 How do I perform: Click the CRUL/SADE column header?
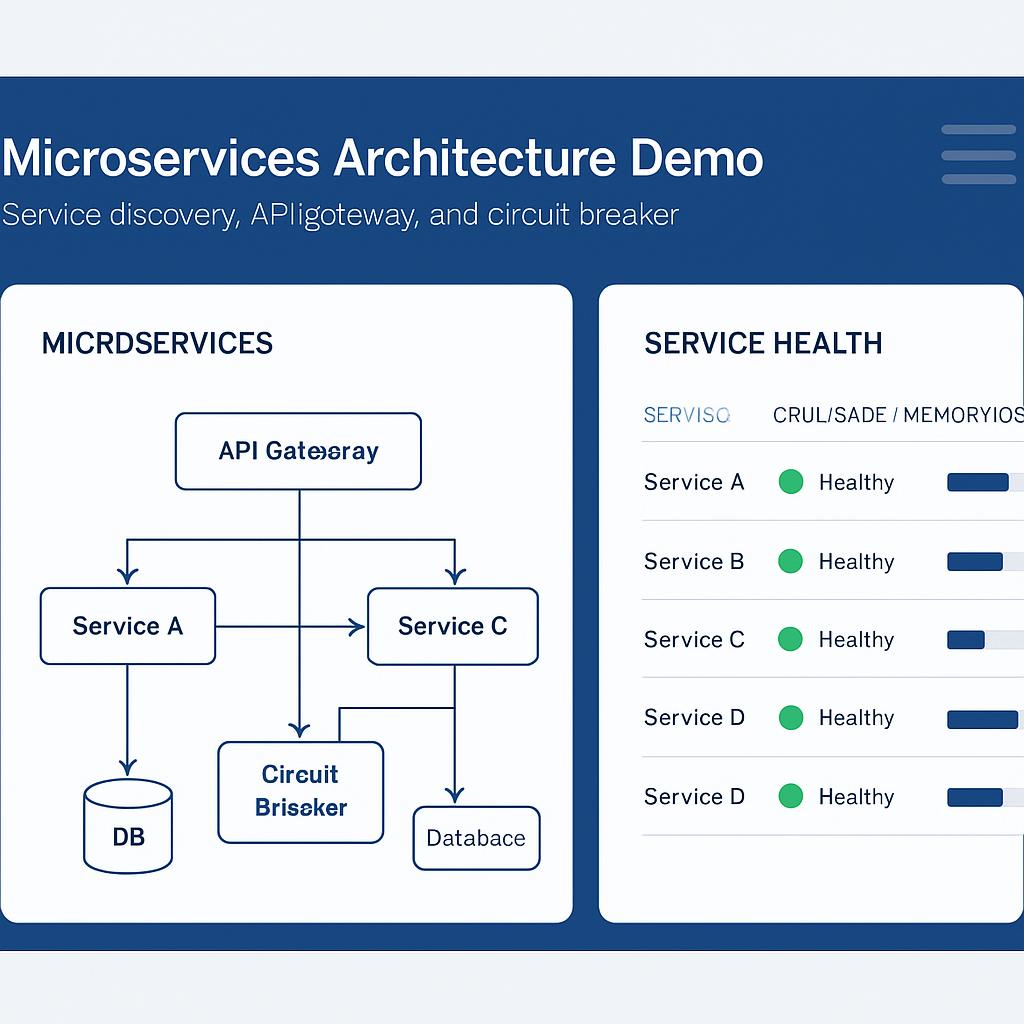tap(829, 415)
